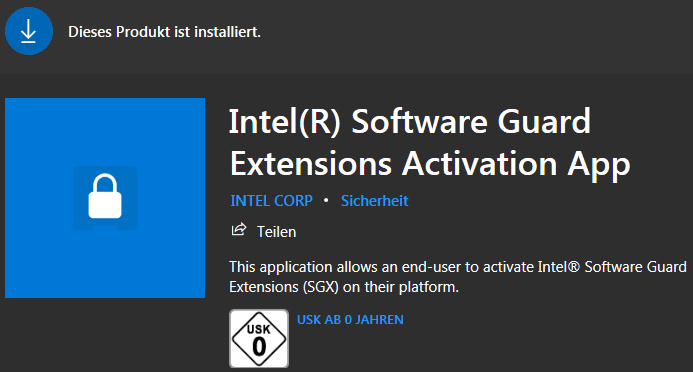Click the description line starting 'This application allows'

[458, 267]
